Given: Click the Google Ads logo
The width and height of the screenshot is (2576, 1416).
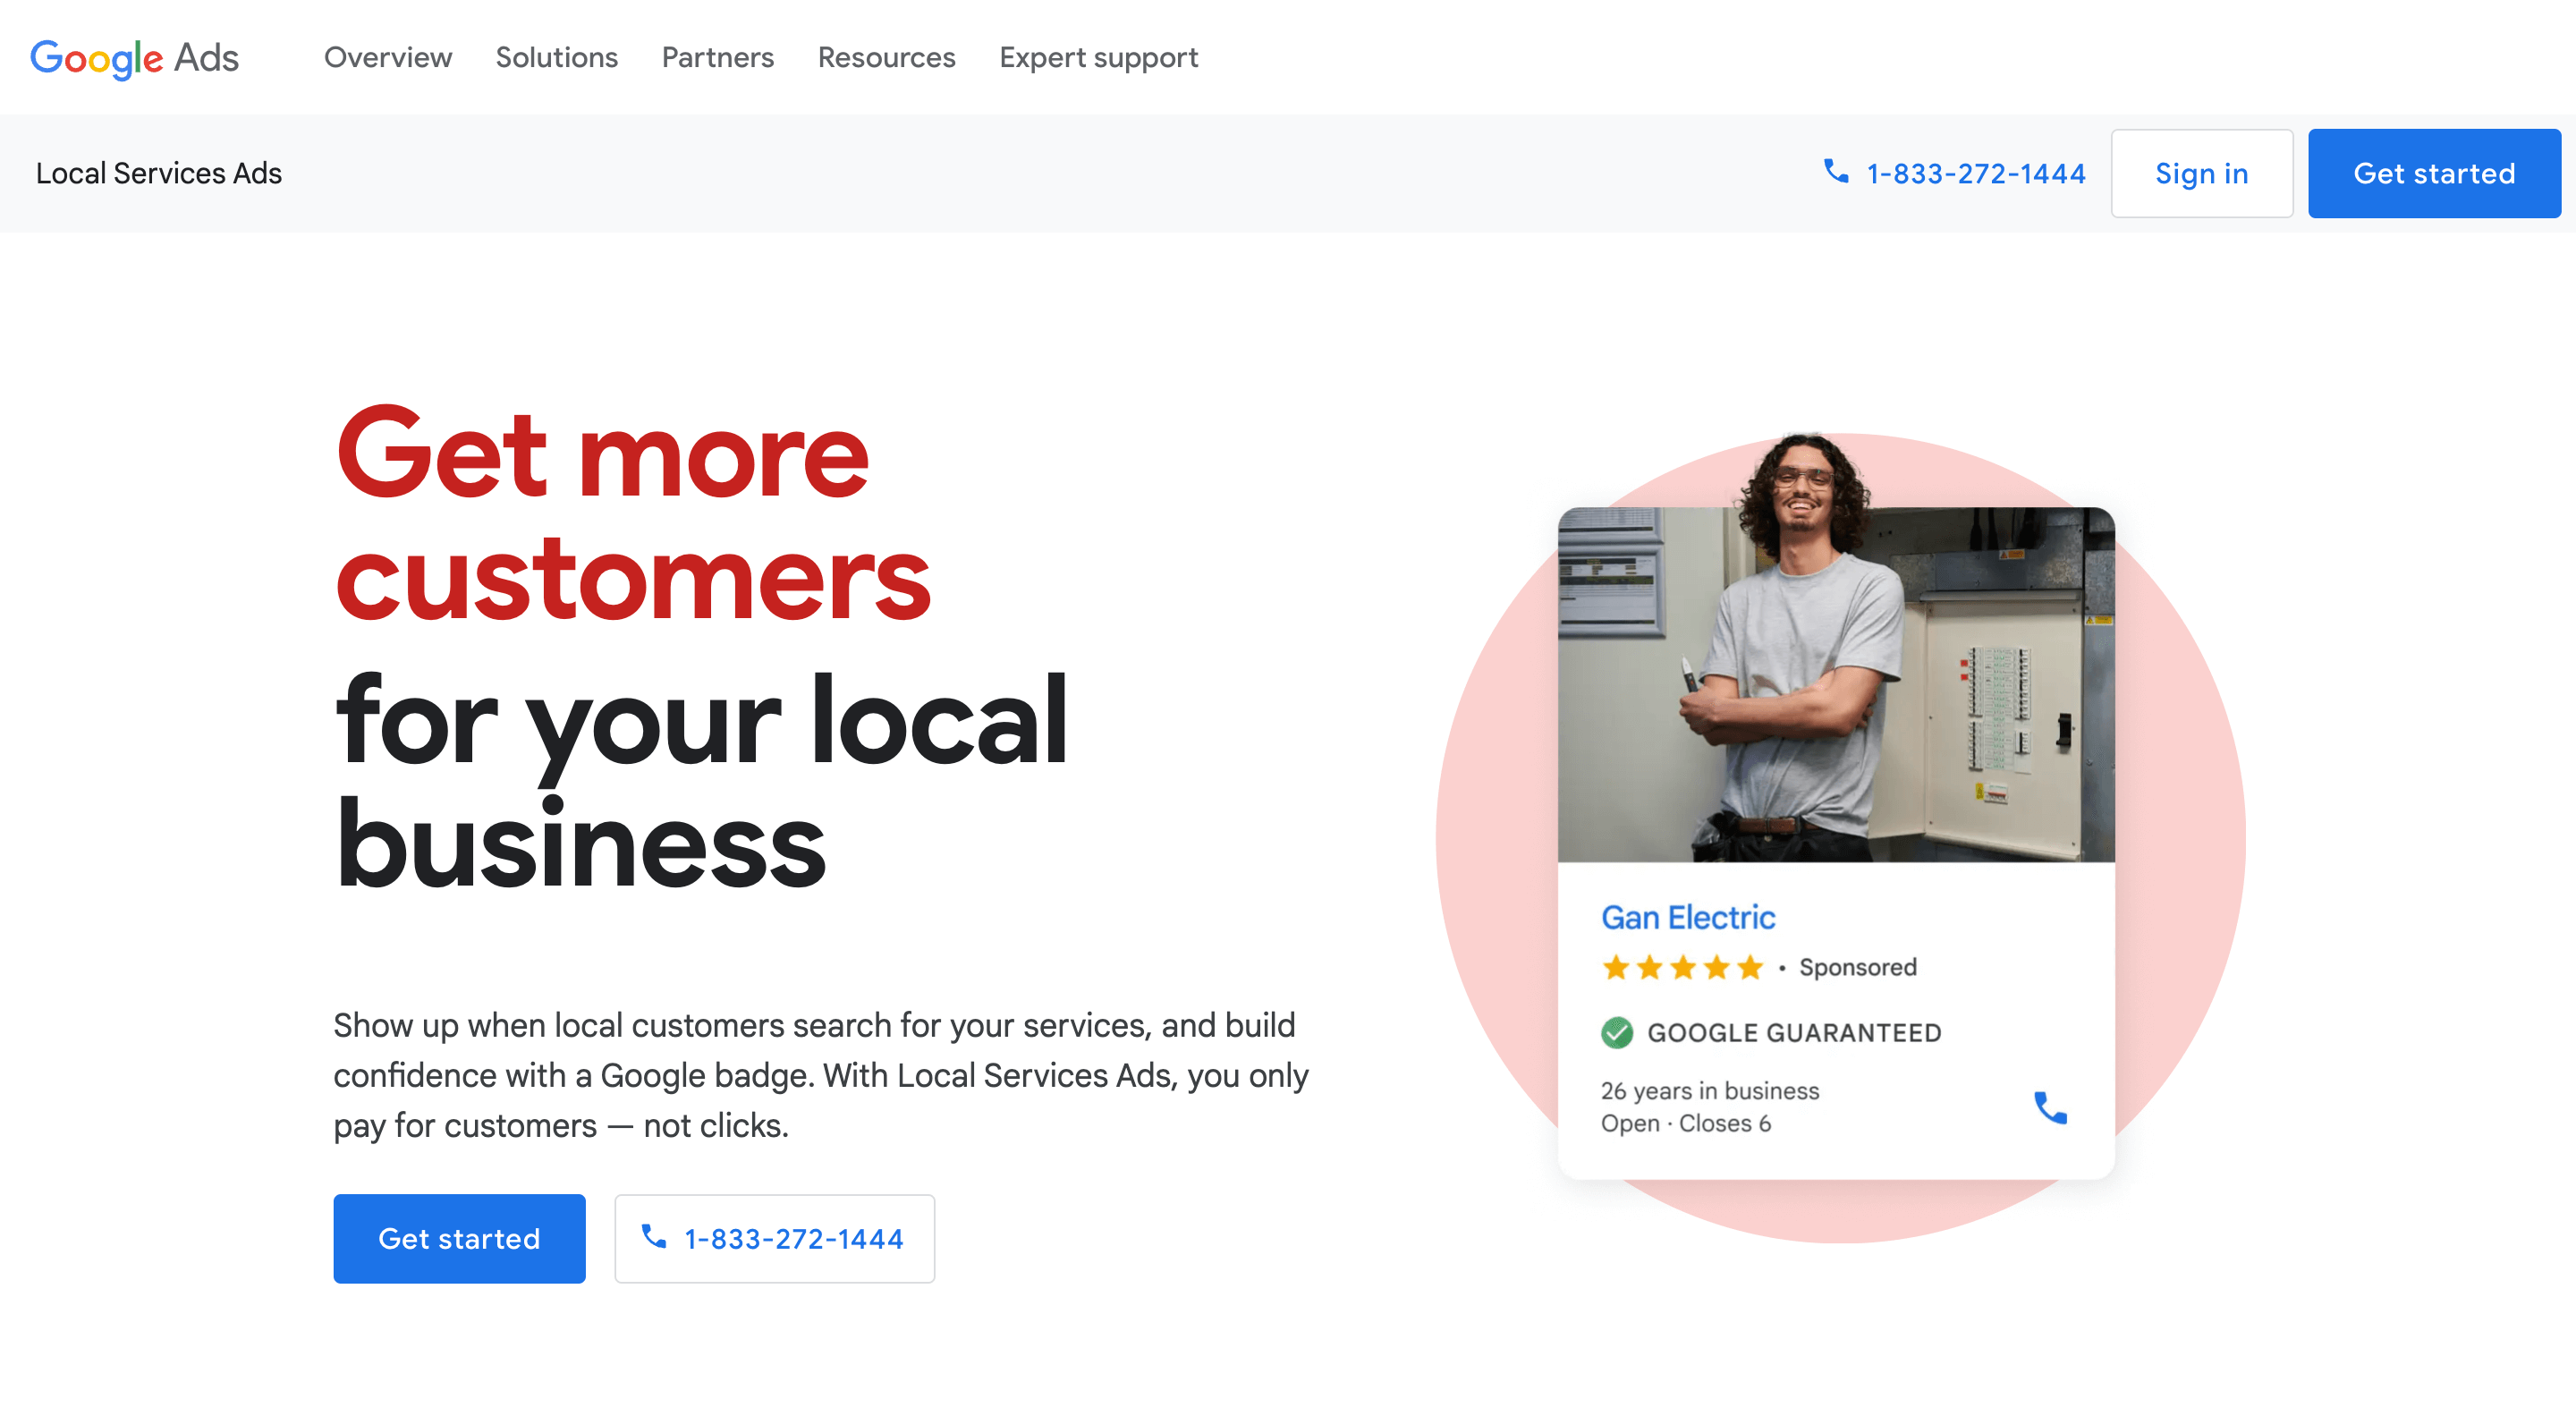Looking at the screenshot, I should coord(133,59).
